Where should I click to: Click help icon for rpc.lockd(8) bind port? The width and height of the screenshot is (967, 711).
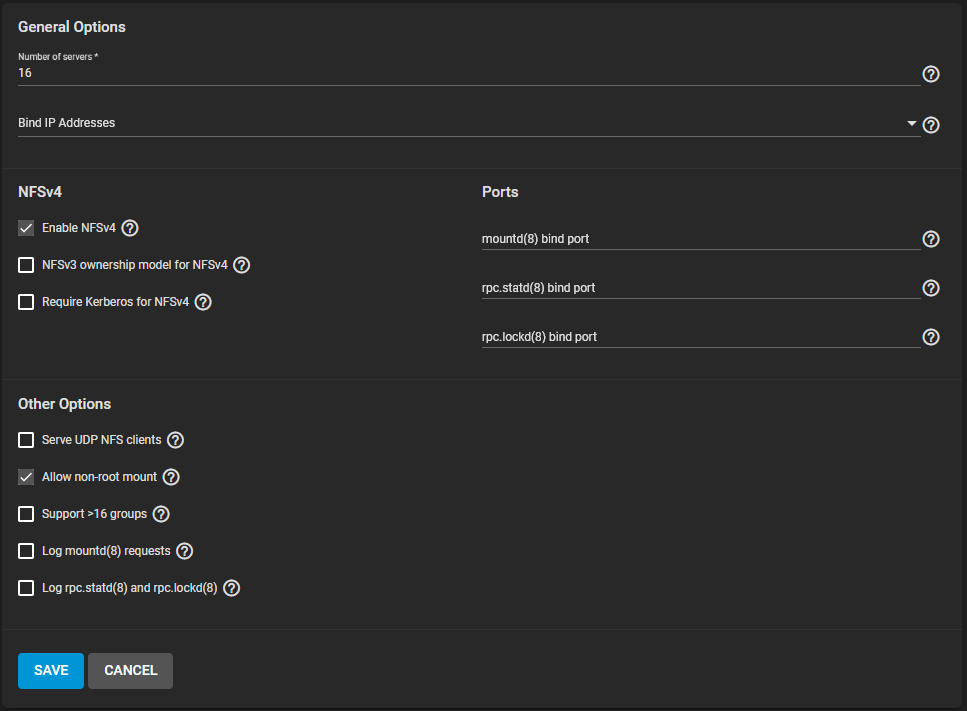(931, 337)
